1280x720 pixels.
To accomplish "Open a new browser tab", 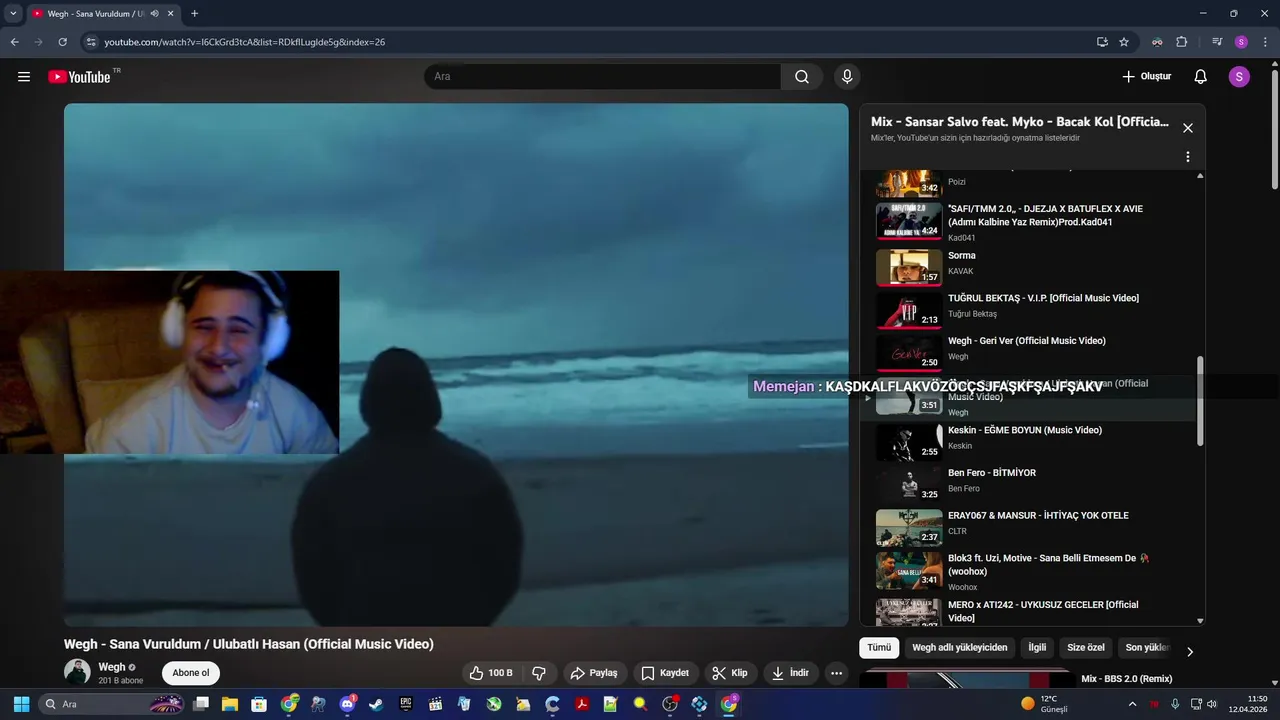I will (194, 14).
